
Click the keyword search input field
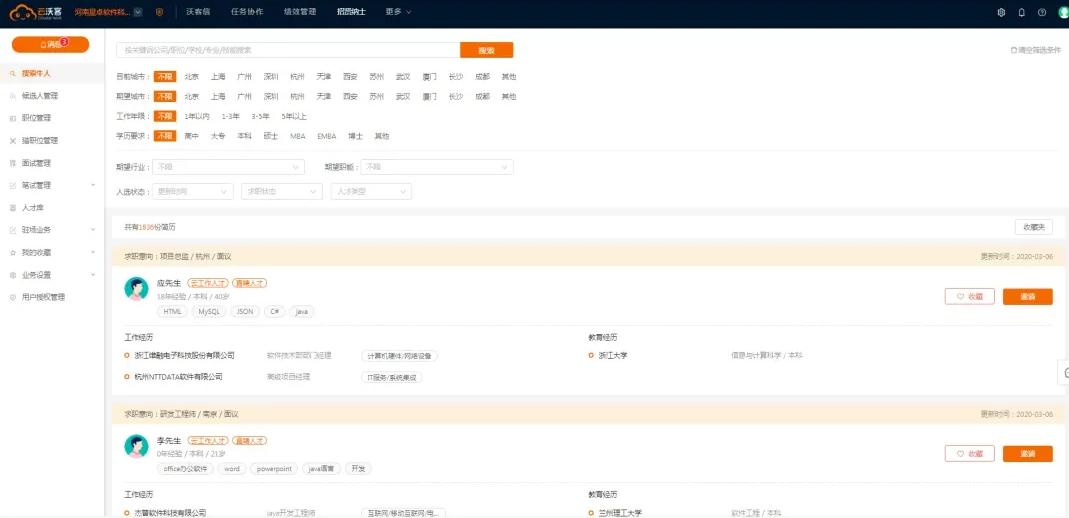tap(288, 50)
